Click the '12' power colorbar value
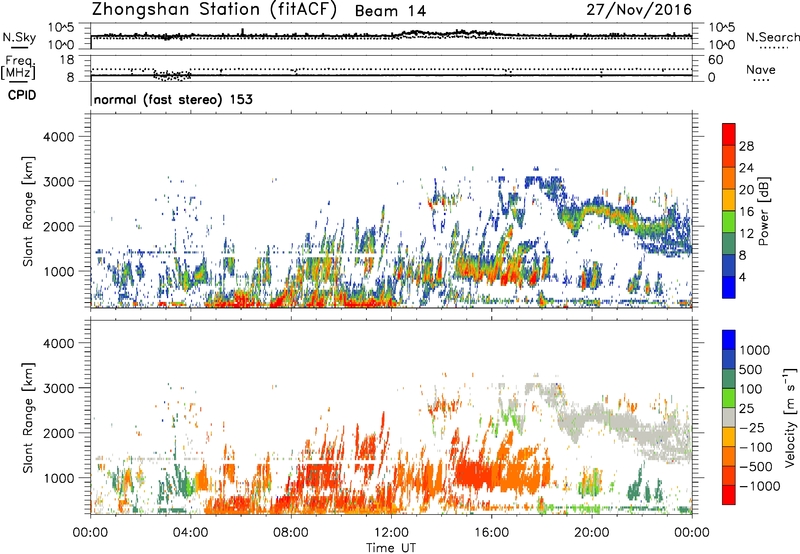 [746, 234]
